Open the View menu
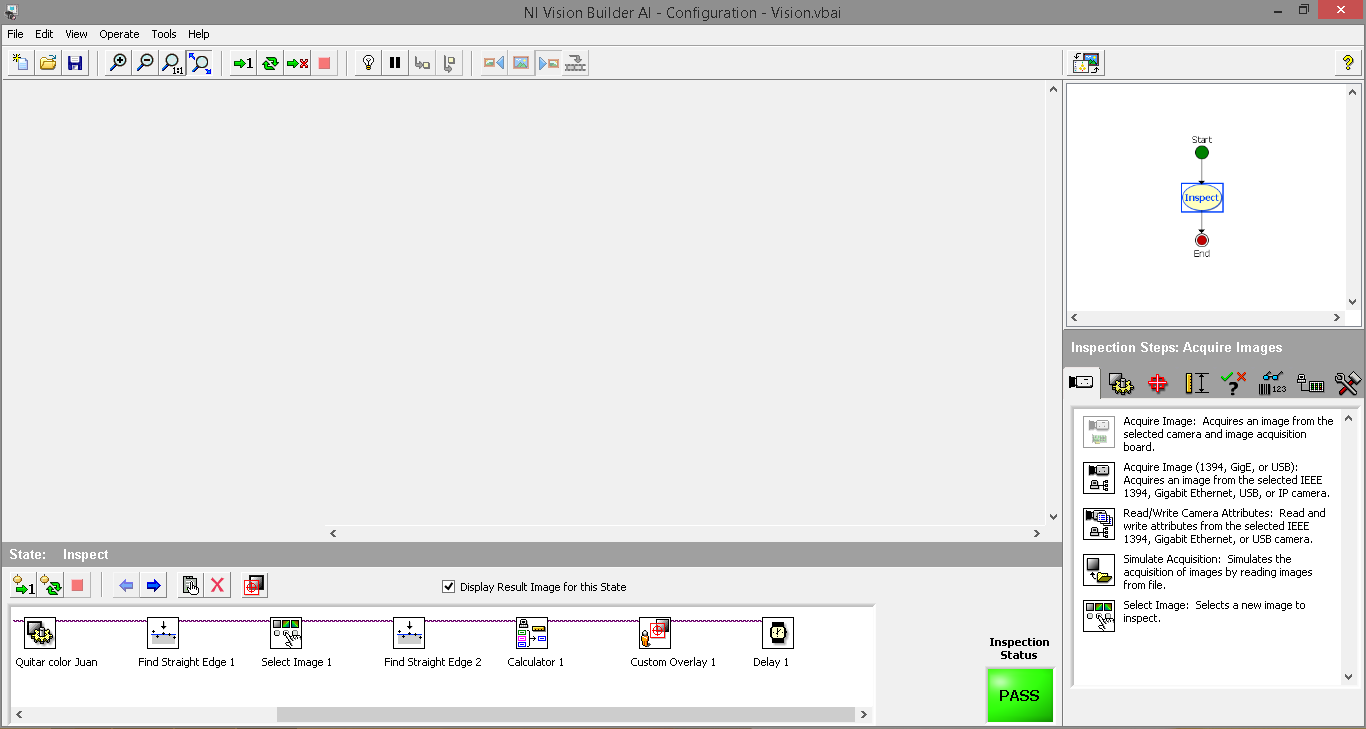 [76, 34]
